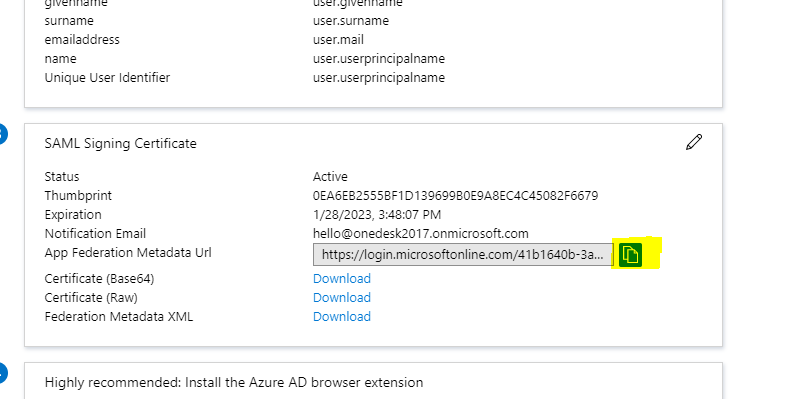Download the Federation Metadata XML

point(342,317)
